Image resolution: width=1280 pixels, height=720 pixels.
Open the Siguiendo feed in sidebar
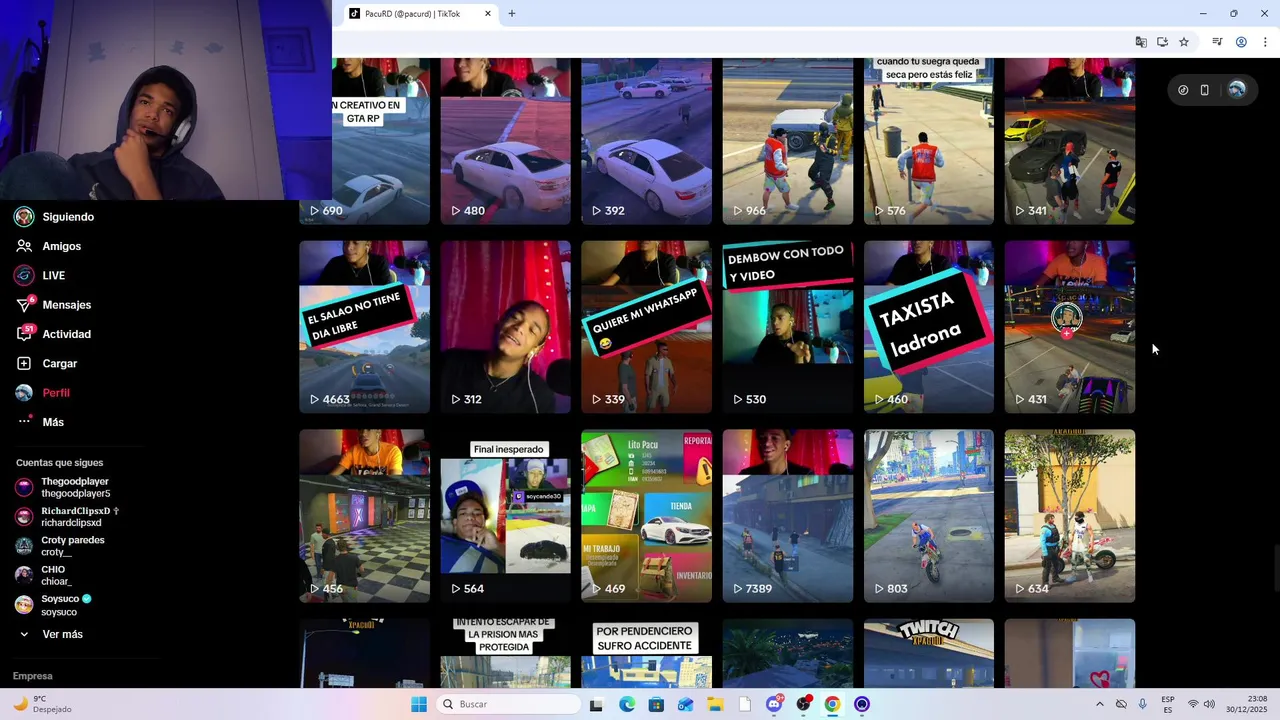pos(55,217)
